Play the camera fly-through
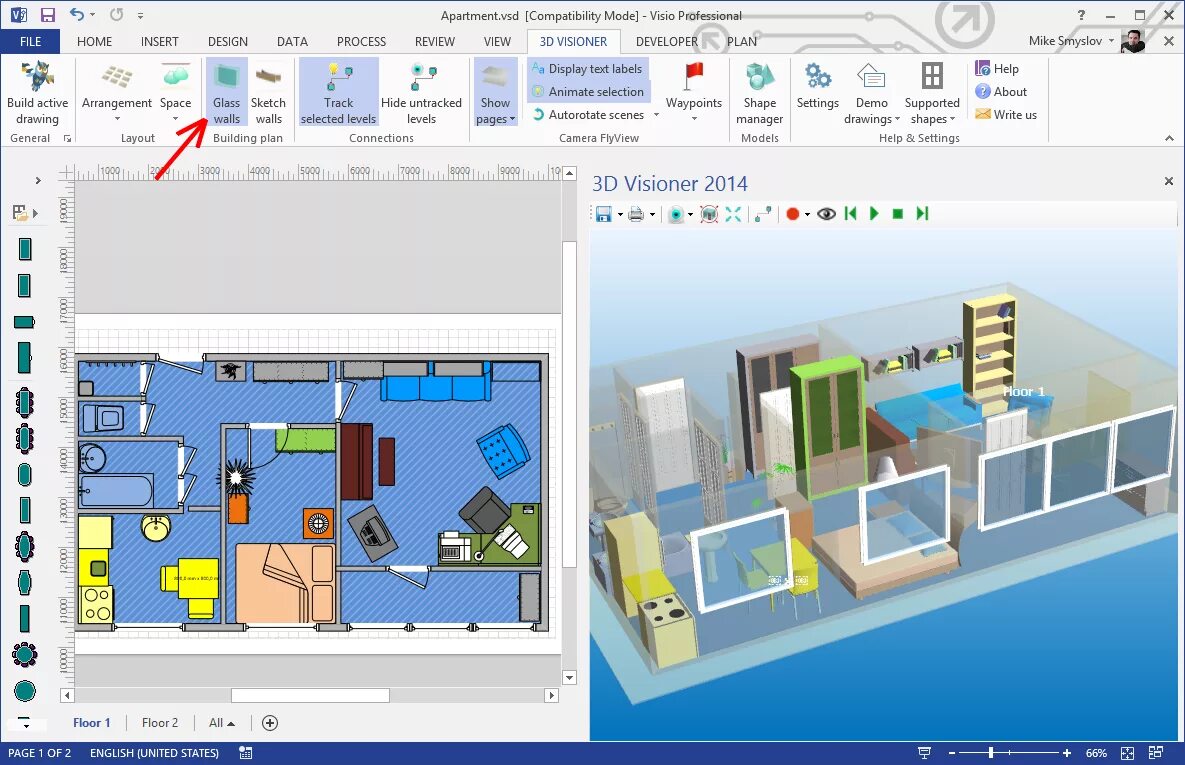Viewport: 1185px width, 765px height. click(x=874, y=214)
